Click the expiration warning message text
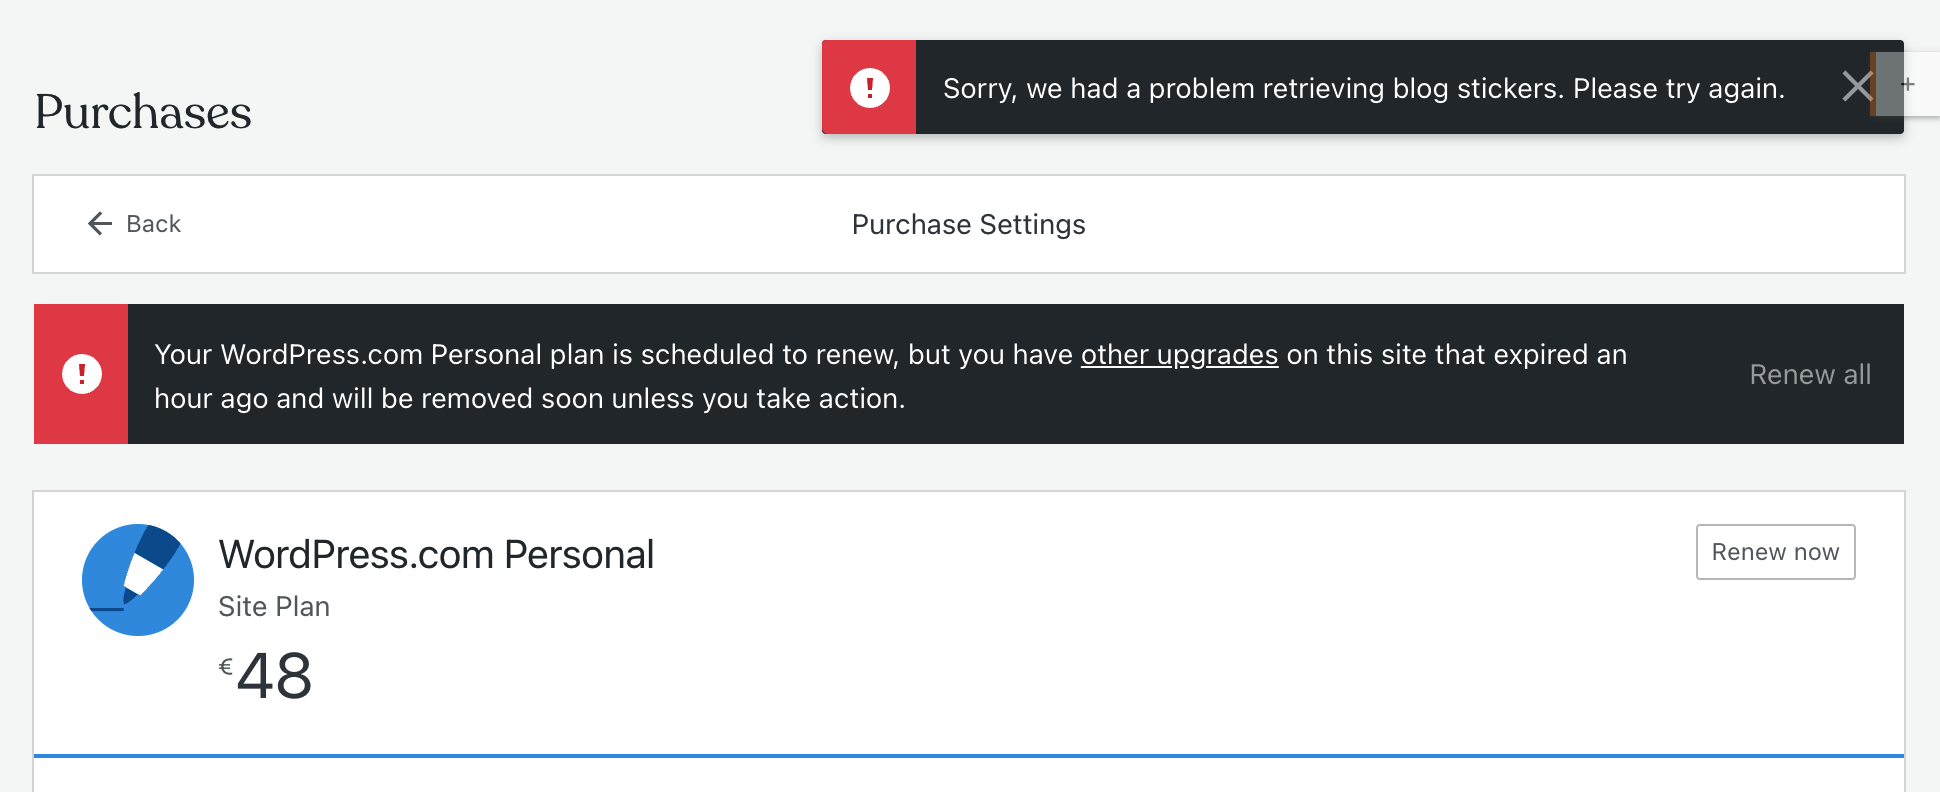The width and height of the screenshot is (1940, 792). point(890,375)
